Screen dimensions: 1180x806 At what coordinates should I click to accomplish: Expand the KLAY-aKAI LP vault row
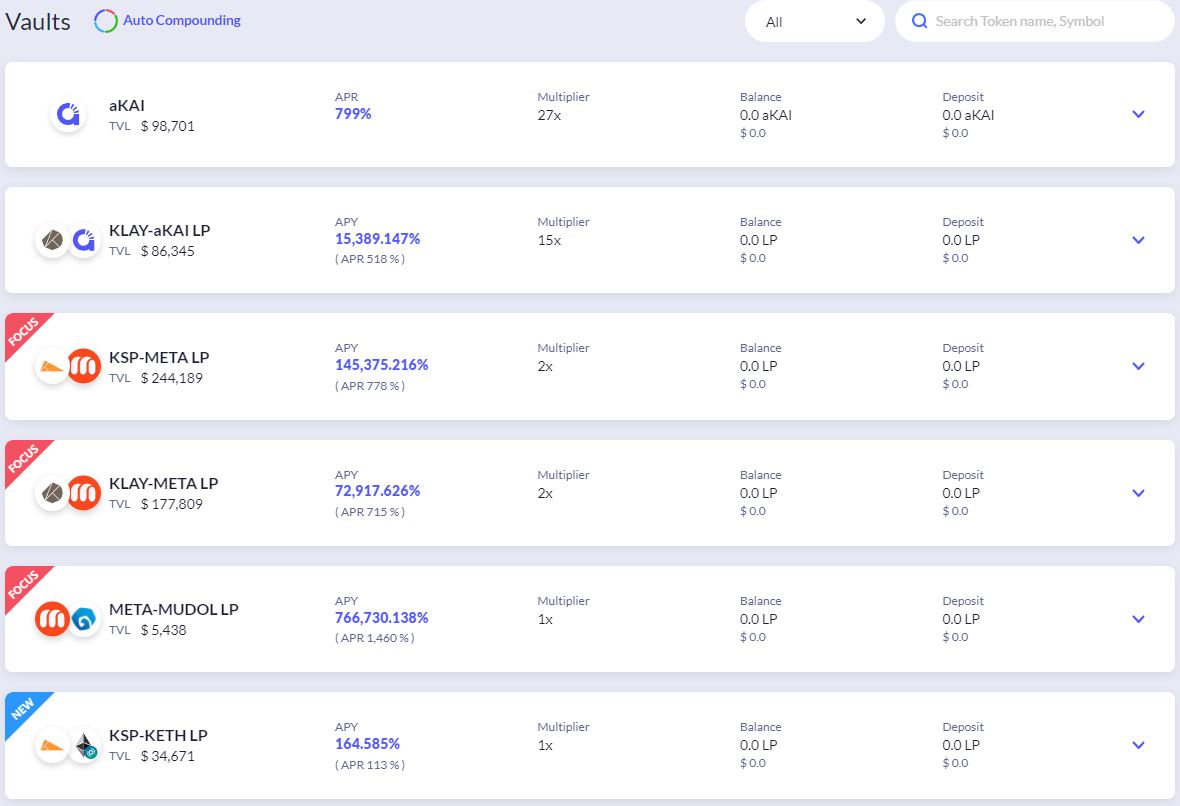tap(1138, 240)
